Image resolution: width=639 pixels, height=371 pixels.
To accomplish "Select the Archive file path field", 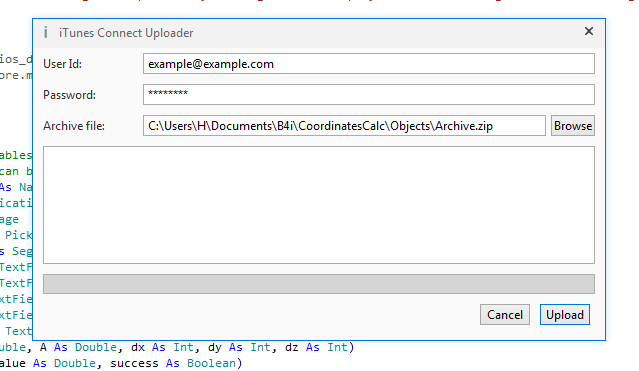I will click(x=344, y=126).
